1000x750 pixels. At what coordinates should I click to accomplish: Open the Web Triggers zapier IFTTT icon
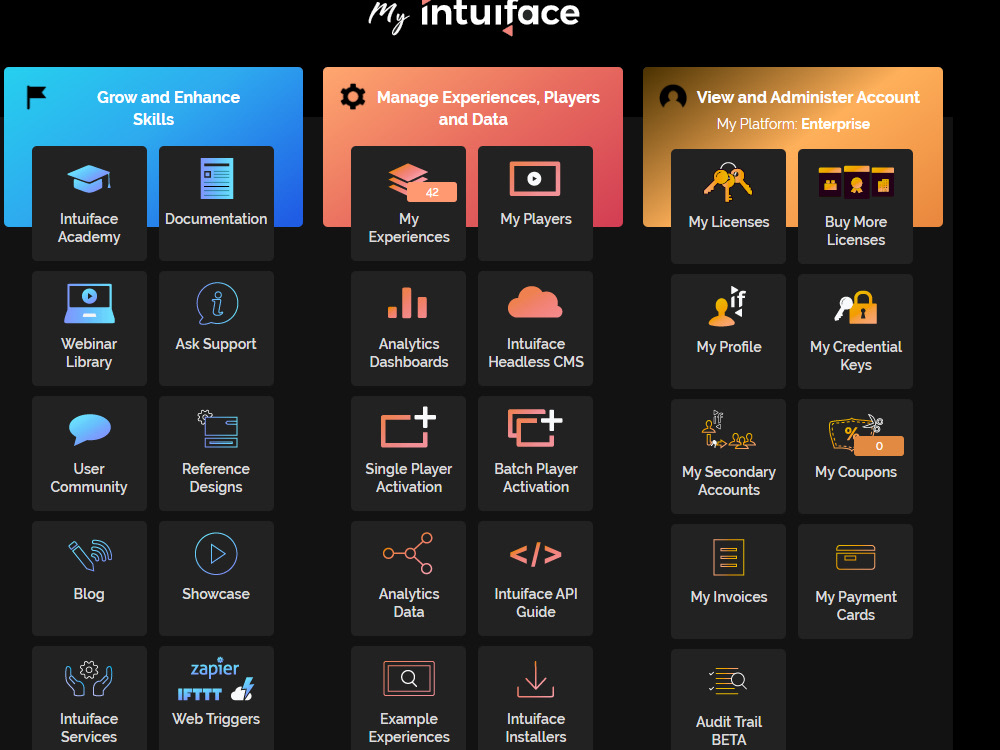click(x=216, y=679)
